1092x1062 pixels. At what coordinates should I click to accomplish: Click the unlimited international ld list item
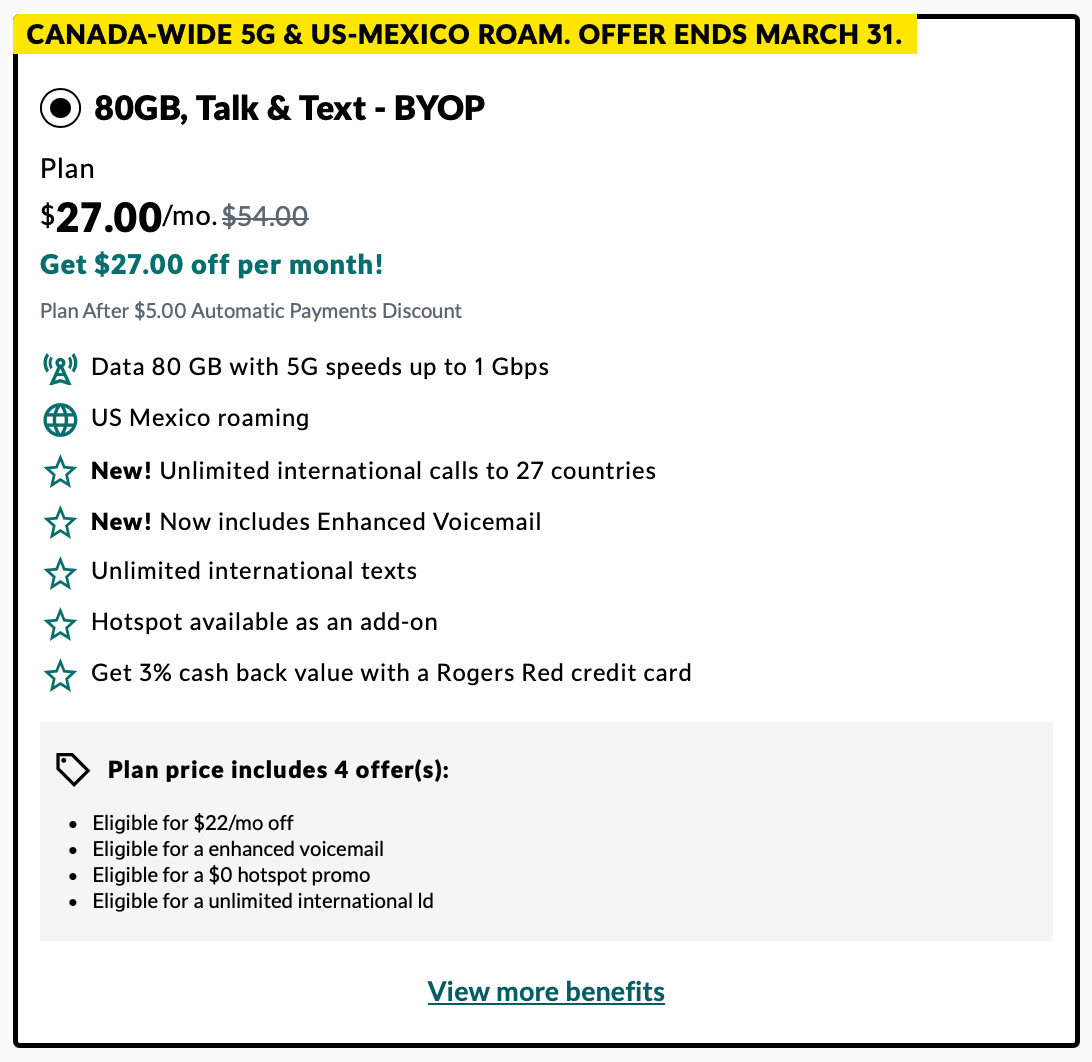[x=263, y=901]
